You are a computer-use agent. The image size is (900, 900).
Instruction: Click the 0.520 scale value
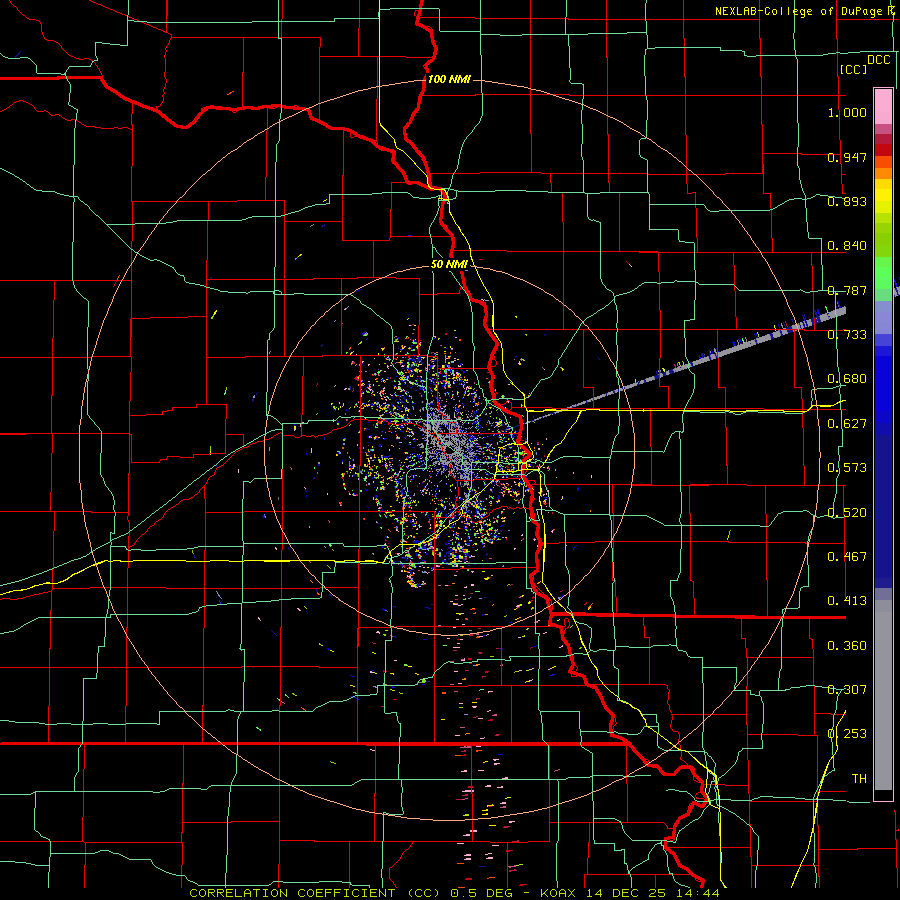847,513
